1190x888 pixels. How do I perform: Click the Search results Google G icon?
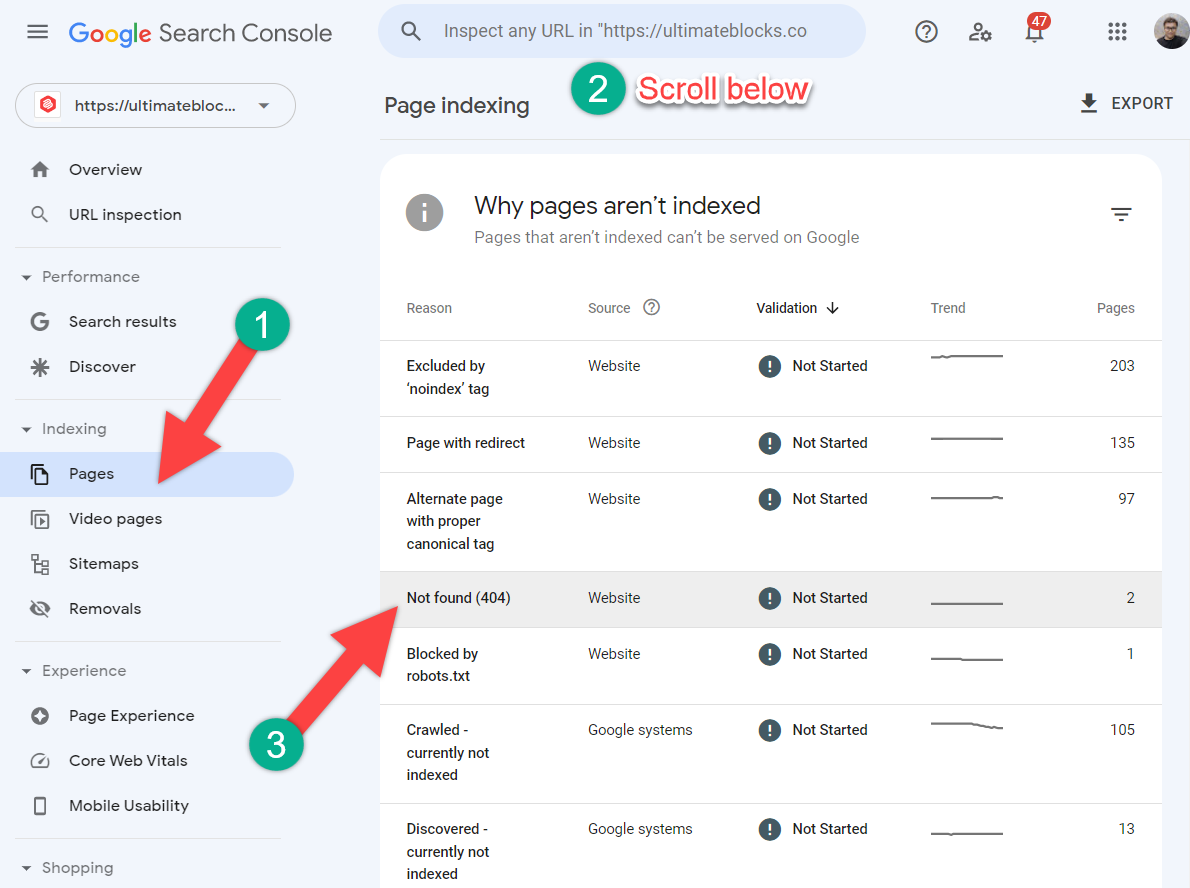(39, 322)
